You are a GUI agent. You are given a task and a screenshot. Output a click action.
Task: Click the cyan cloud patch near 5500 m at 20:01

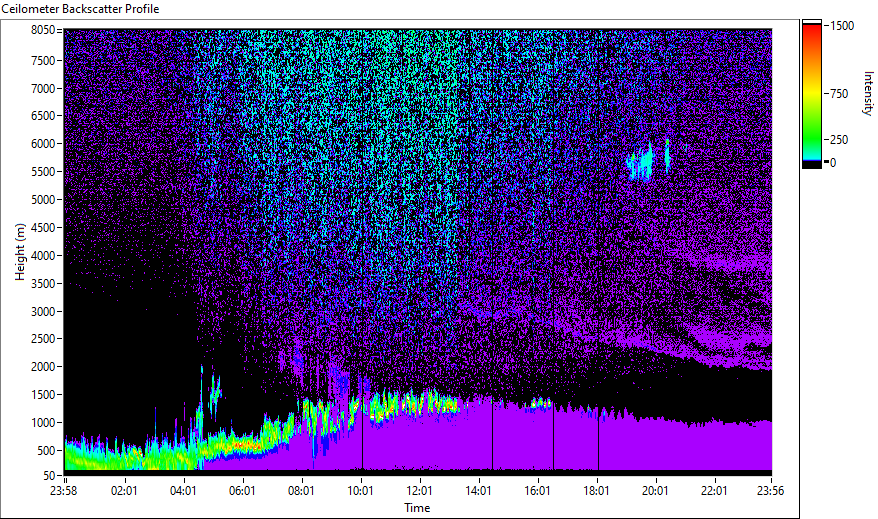click(642, 162)
